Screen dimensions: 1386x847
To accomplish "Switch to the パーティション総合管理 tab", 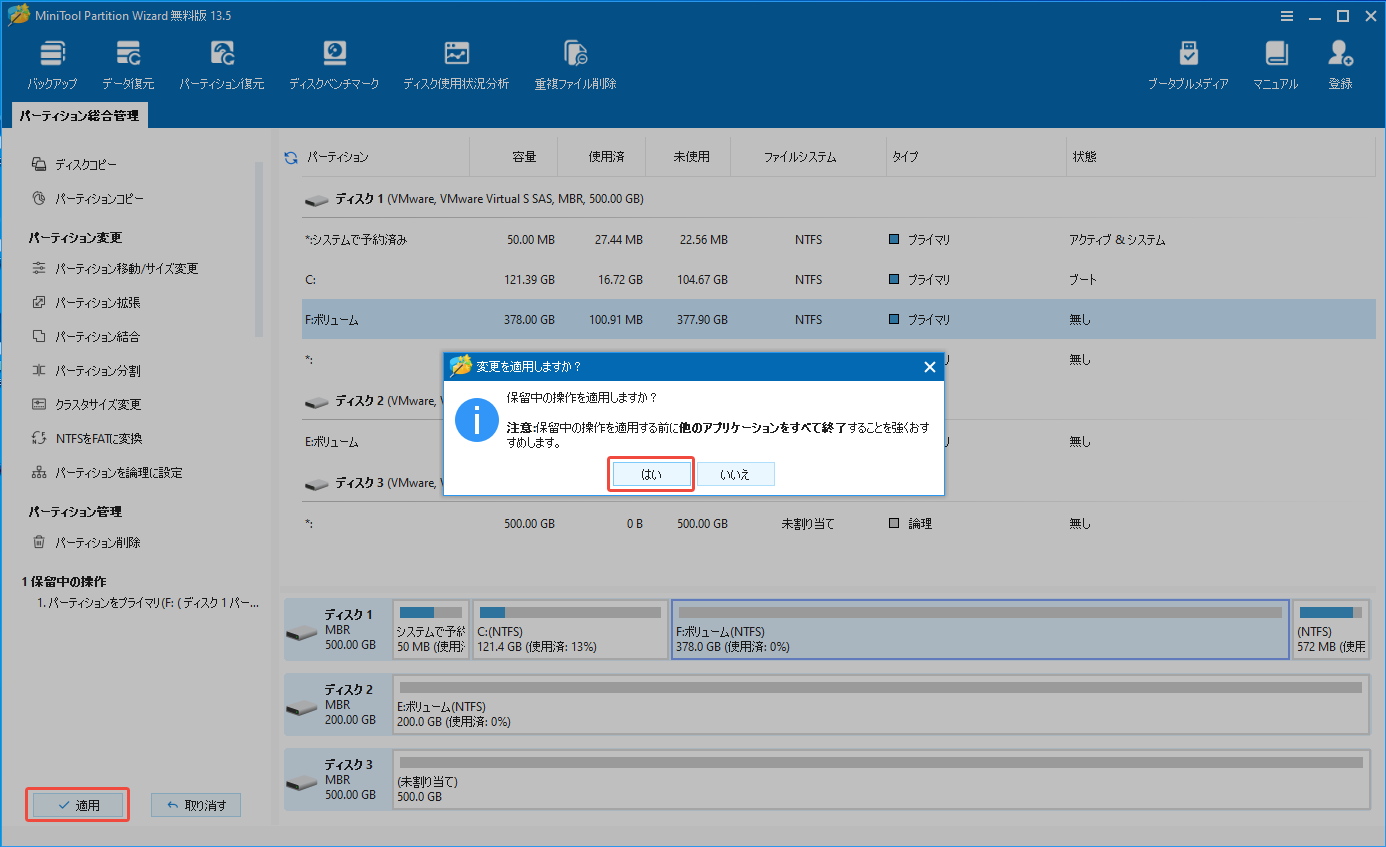I will click(81, 115).
